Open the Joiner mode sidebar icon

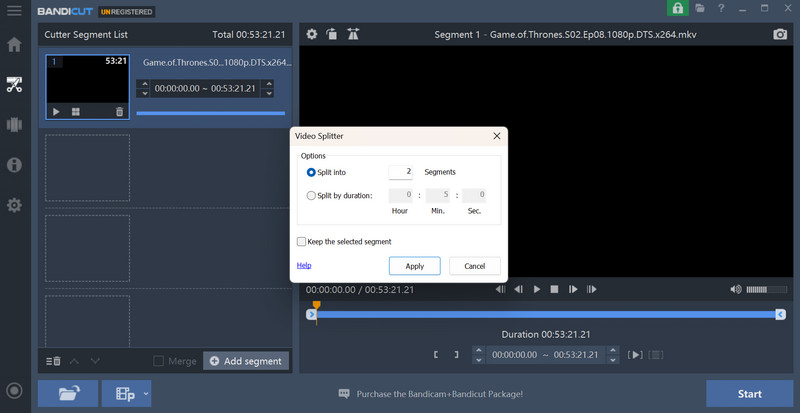(14, 125)
